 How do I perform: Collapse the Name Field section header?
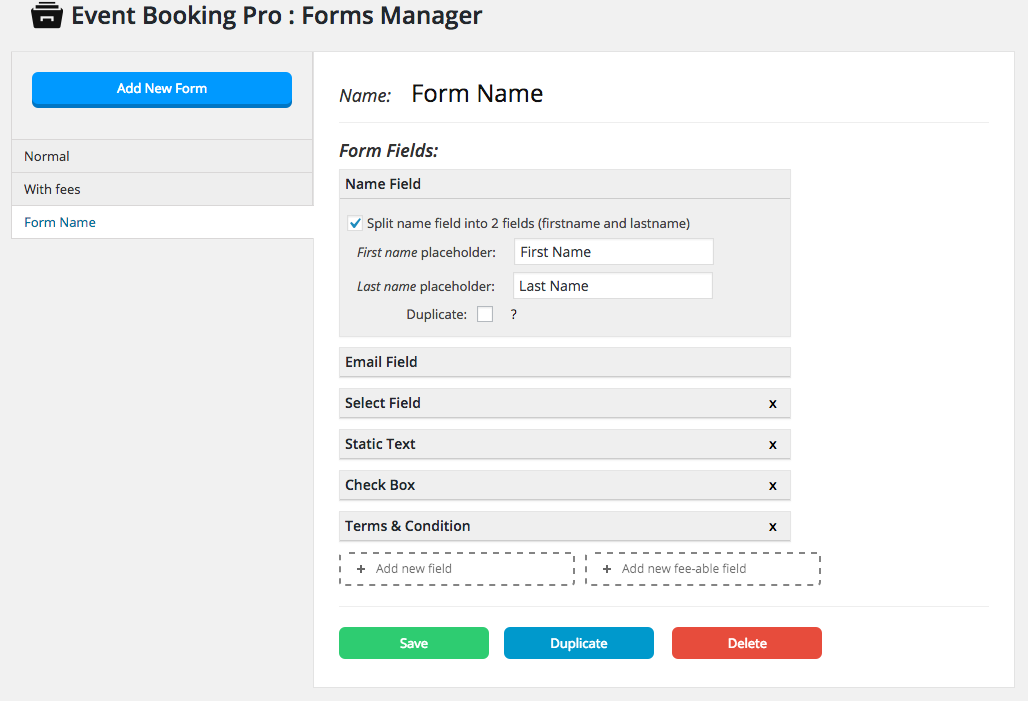pos(564,184)
